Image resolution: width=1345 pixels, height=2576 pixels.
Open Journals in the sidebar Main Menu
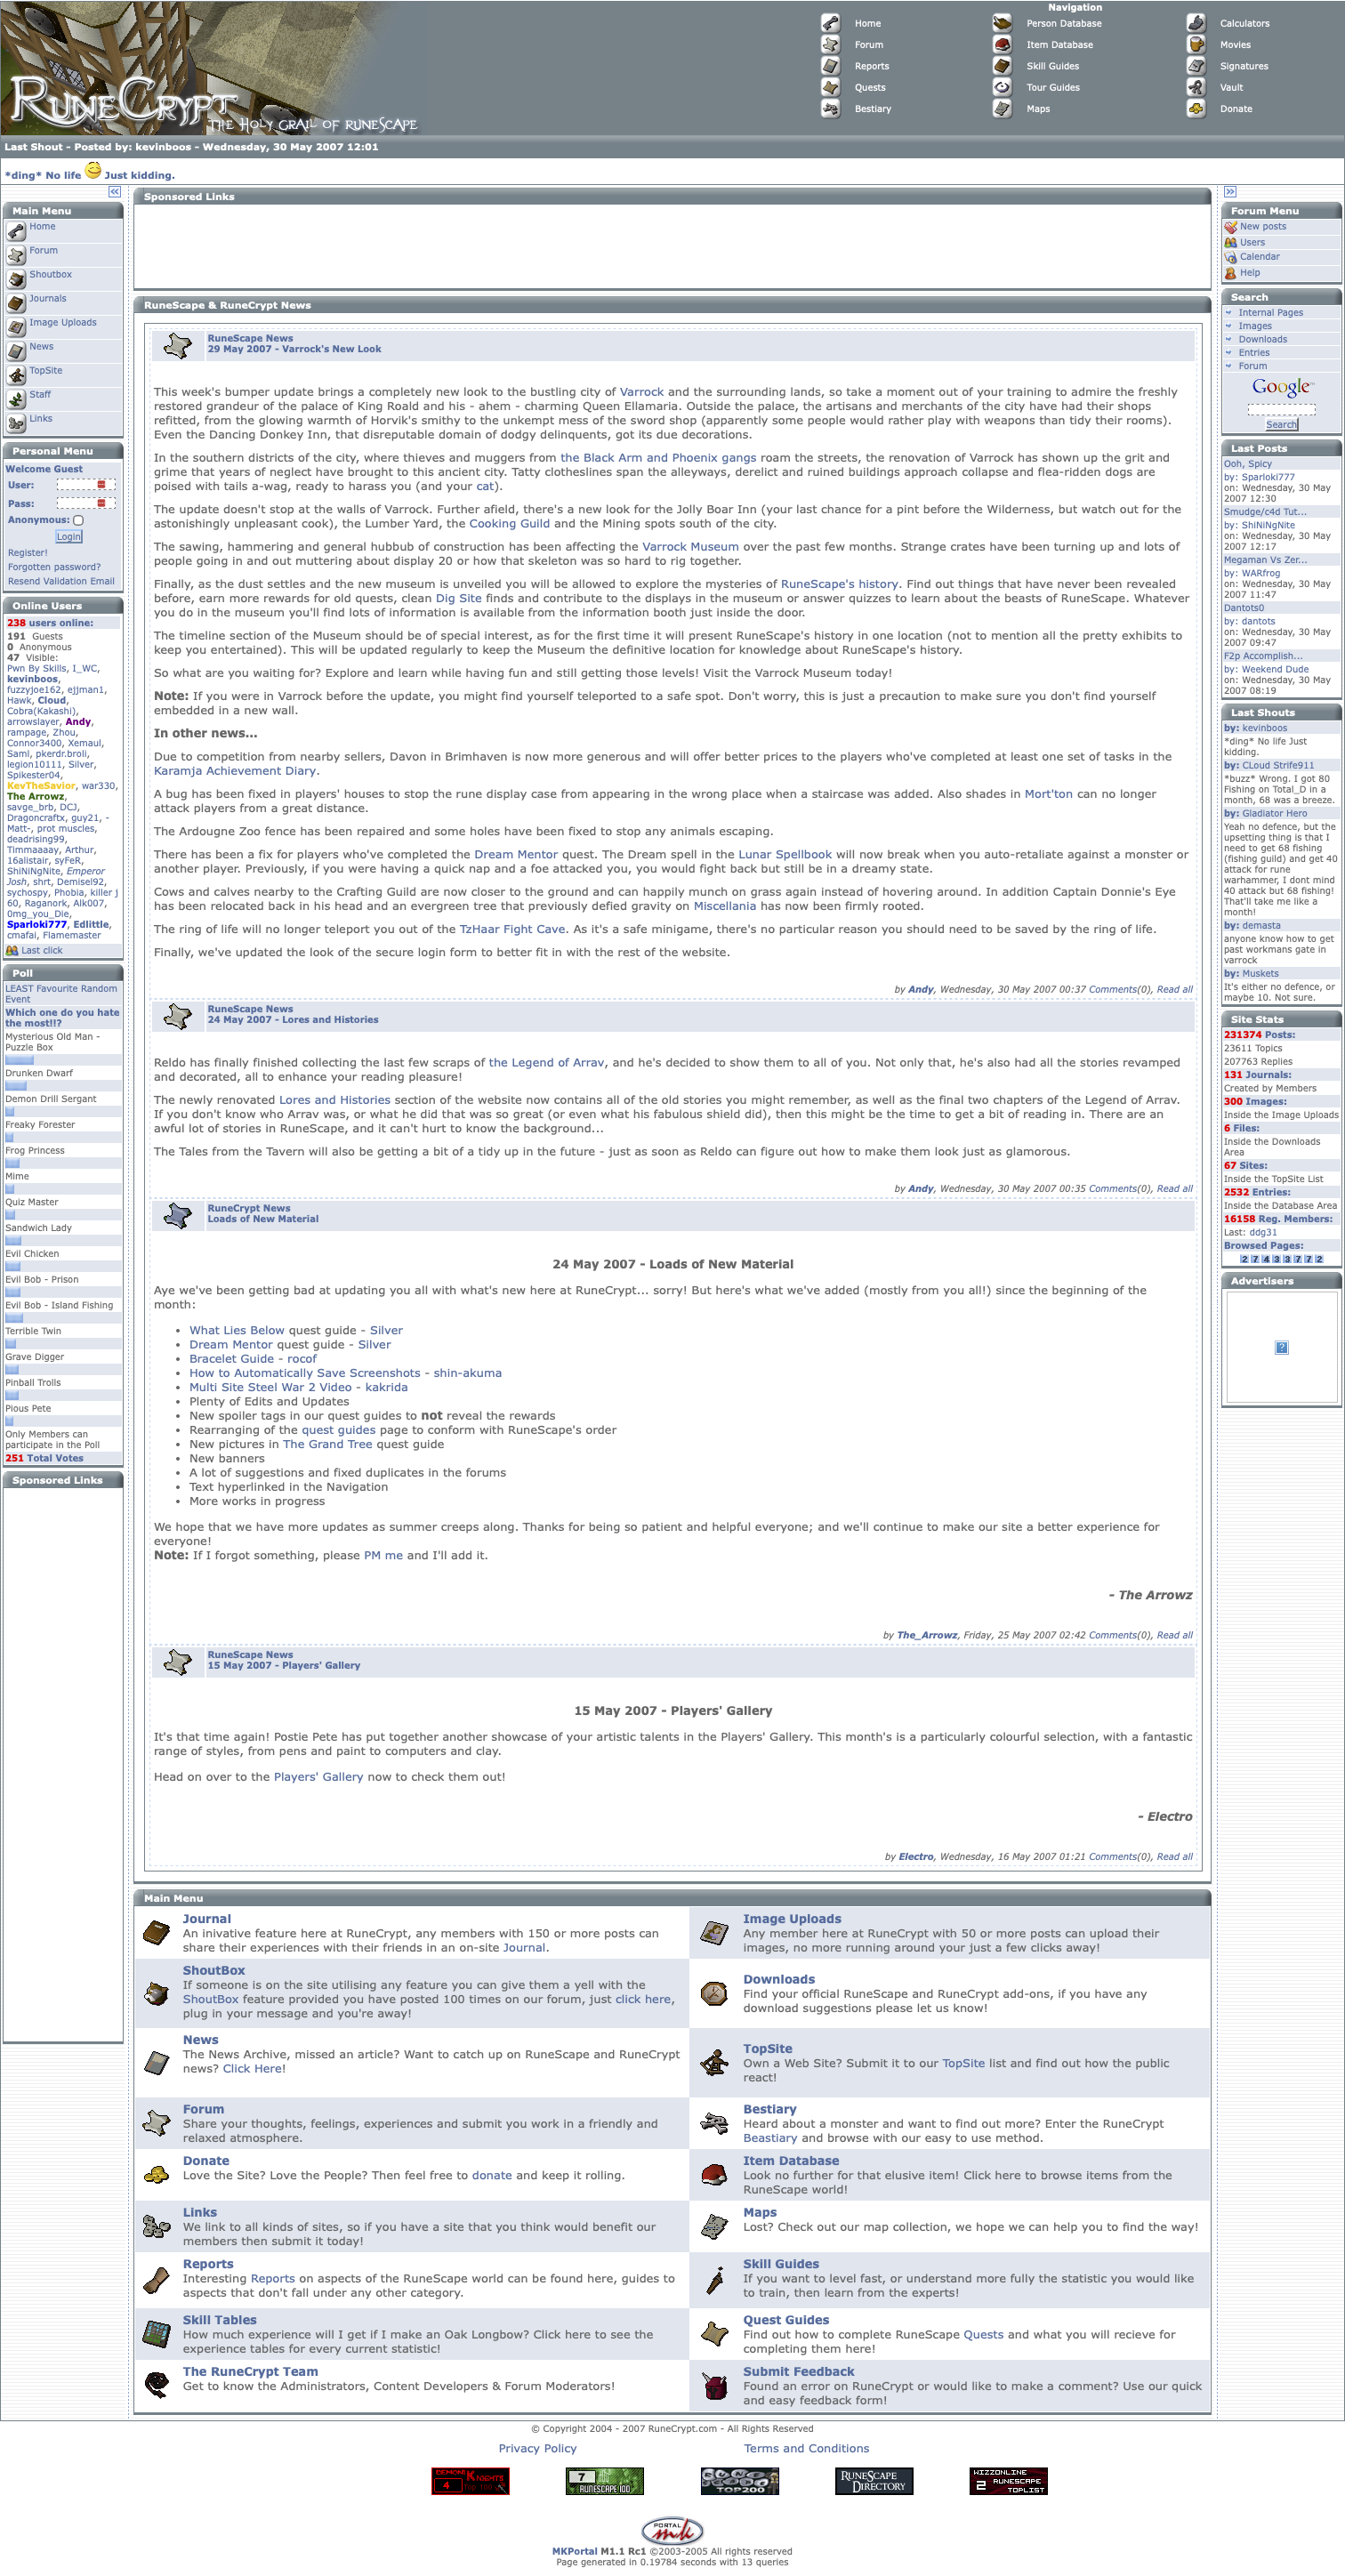click(x=48, y=299)
